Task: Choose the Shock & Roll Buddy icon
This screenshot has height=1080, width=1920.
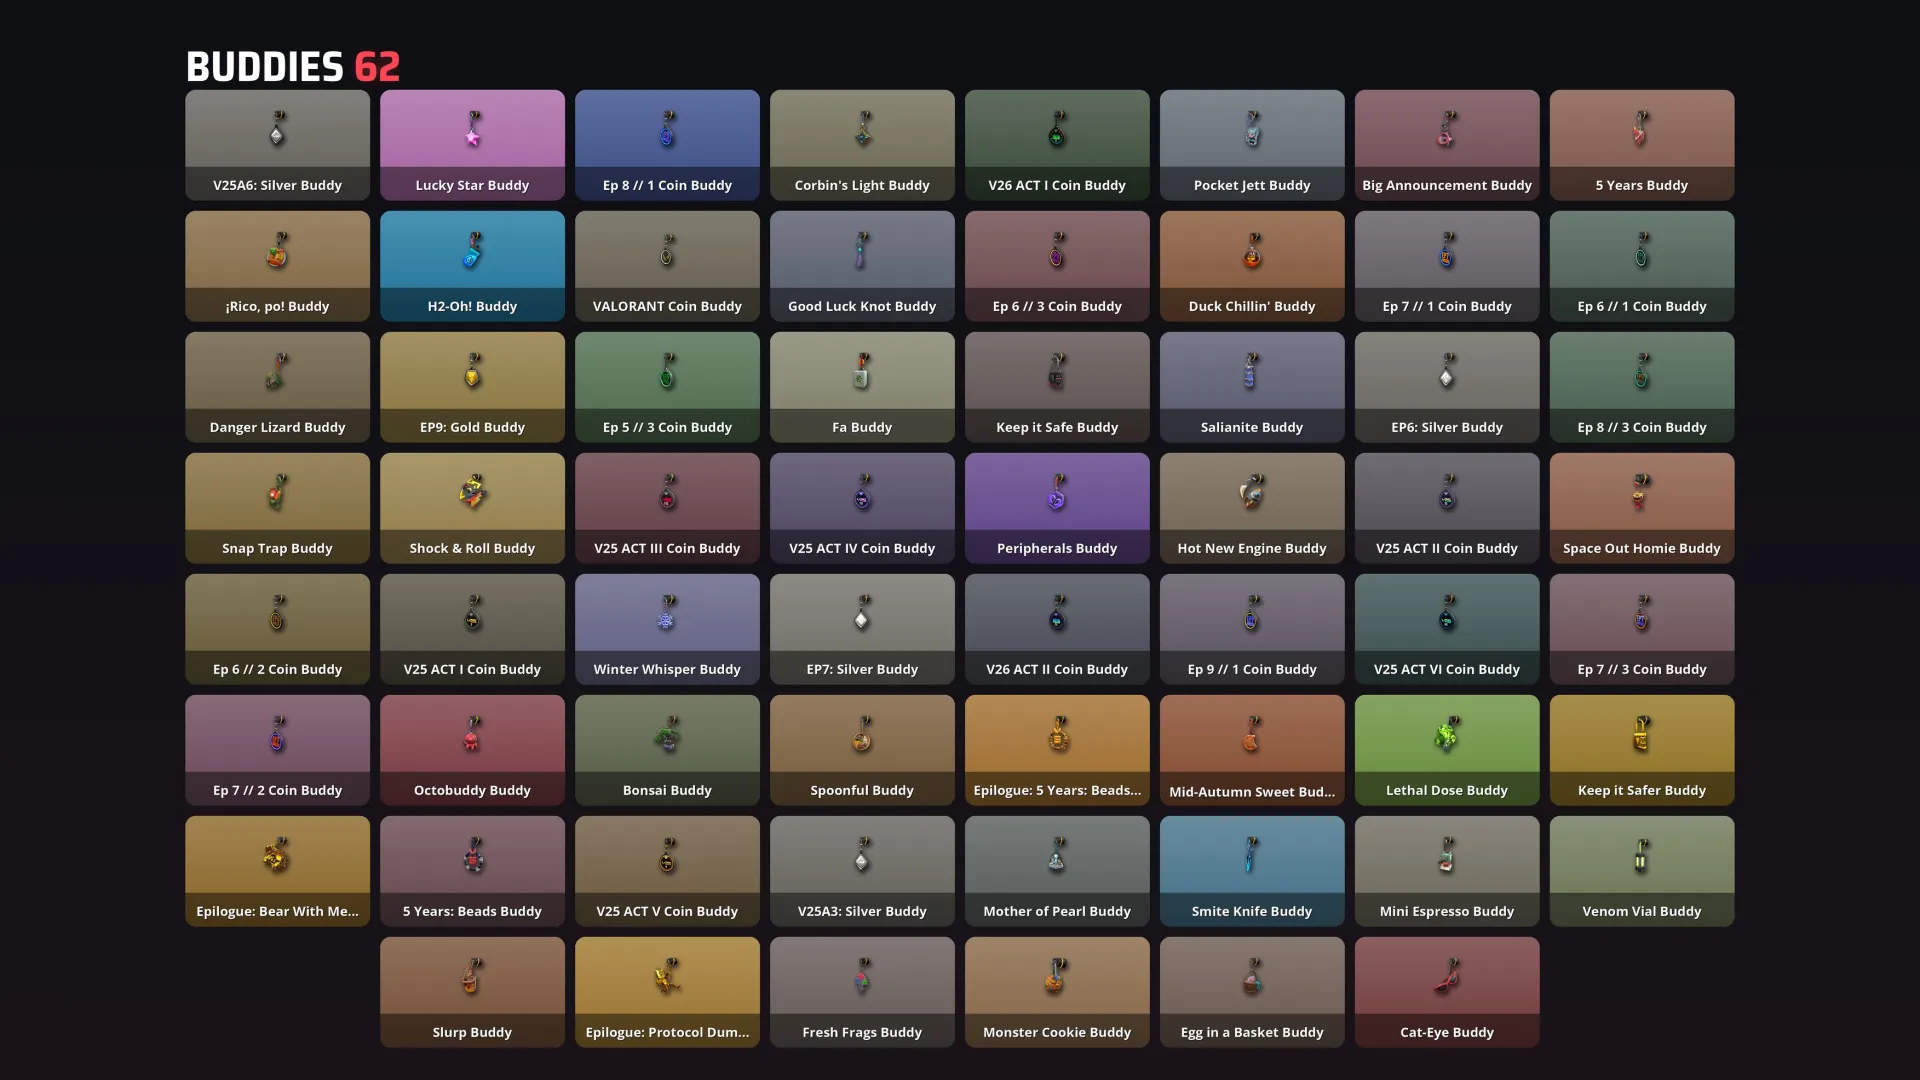Action: coord(472,492)
